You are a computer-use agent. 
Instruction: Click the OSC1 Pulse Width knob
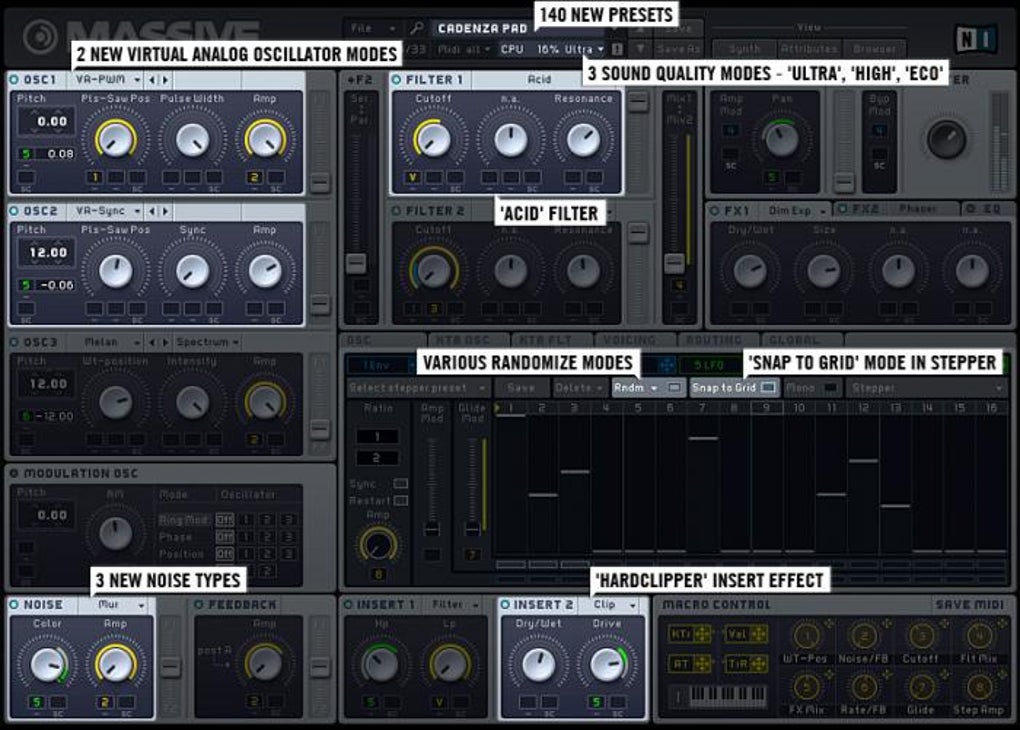[193, 139]
